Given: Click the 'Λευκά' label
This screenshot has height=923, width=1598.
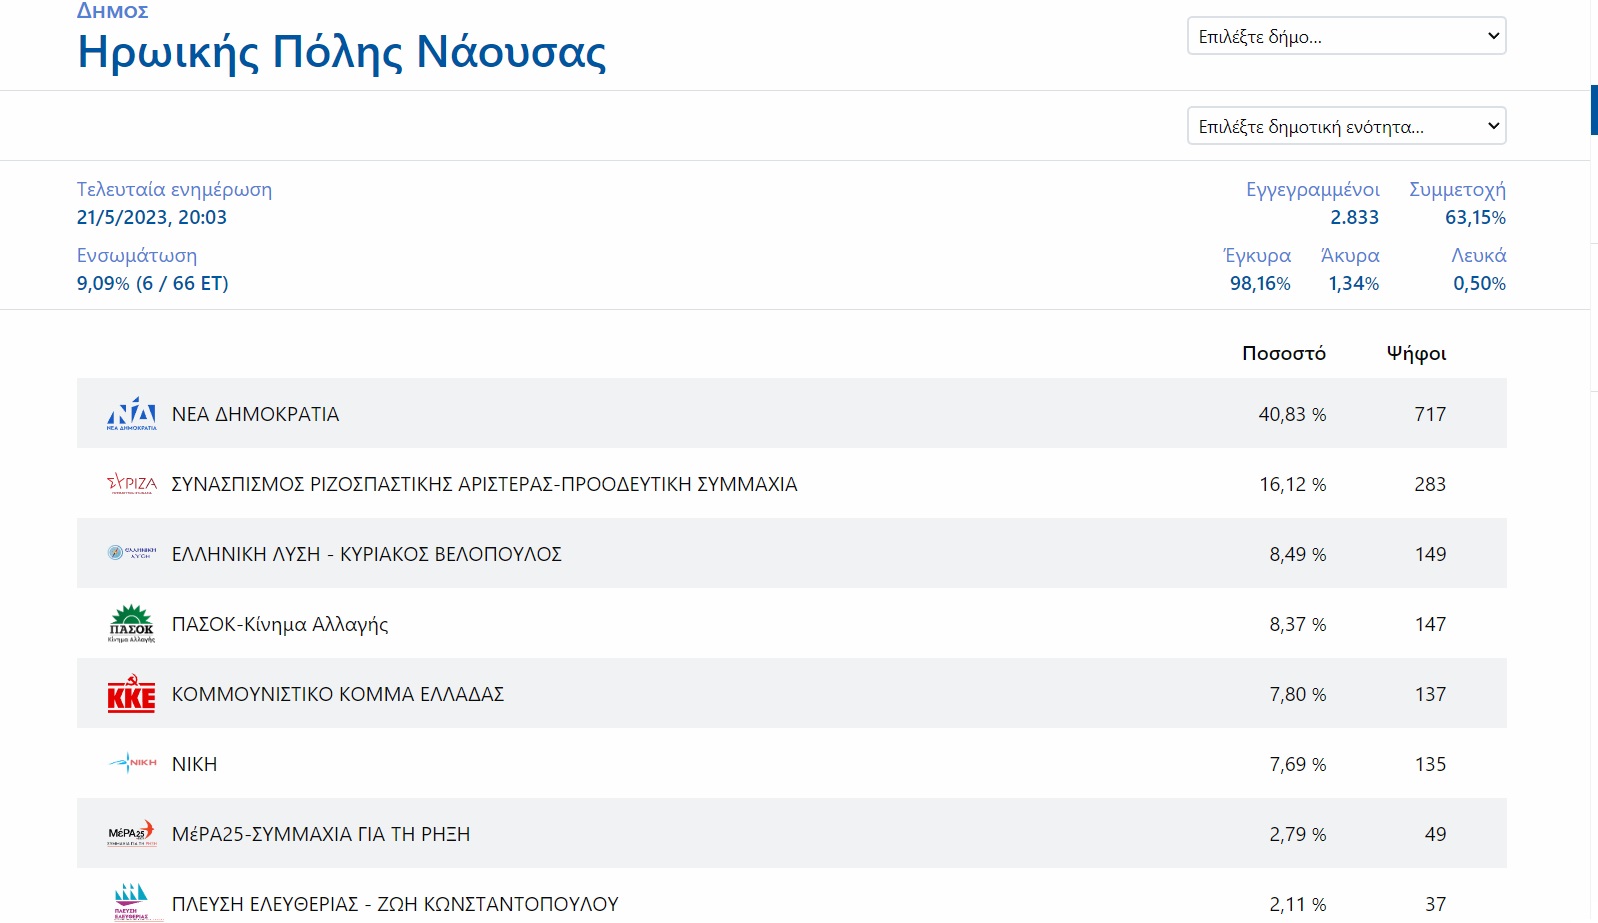Looking at the screenshot, I should tap(1479, 255).
